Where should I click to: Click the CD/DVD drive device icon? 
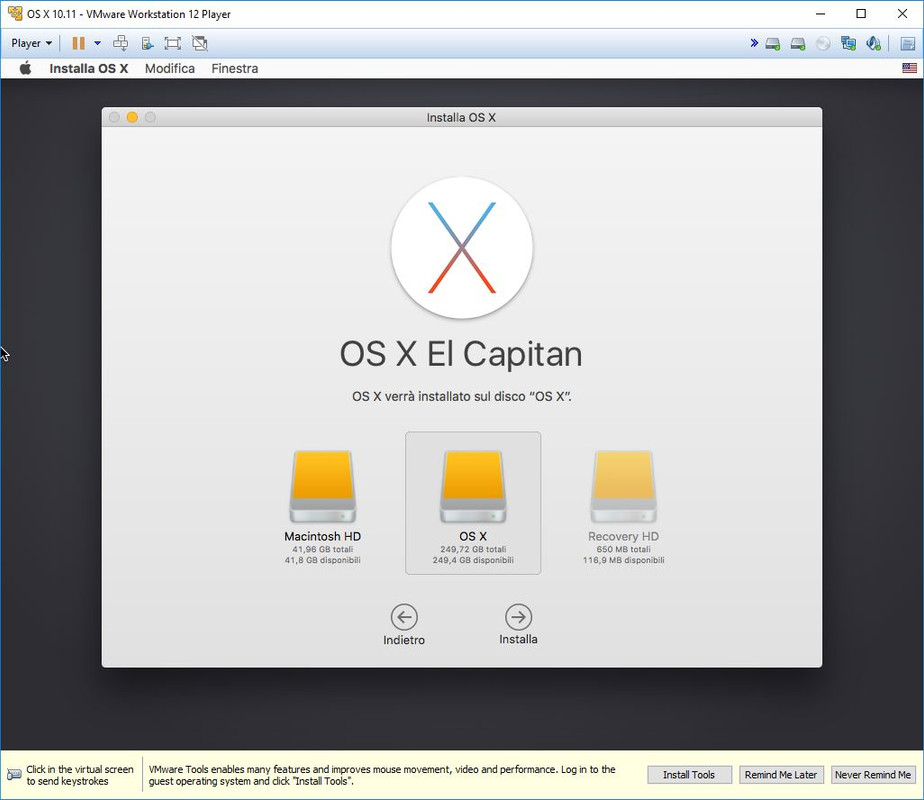[823, 44]
